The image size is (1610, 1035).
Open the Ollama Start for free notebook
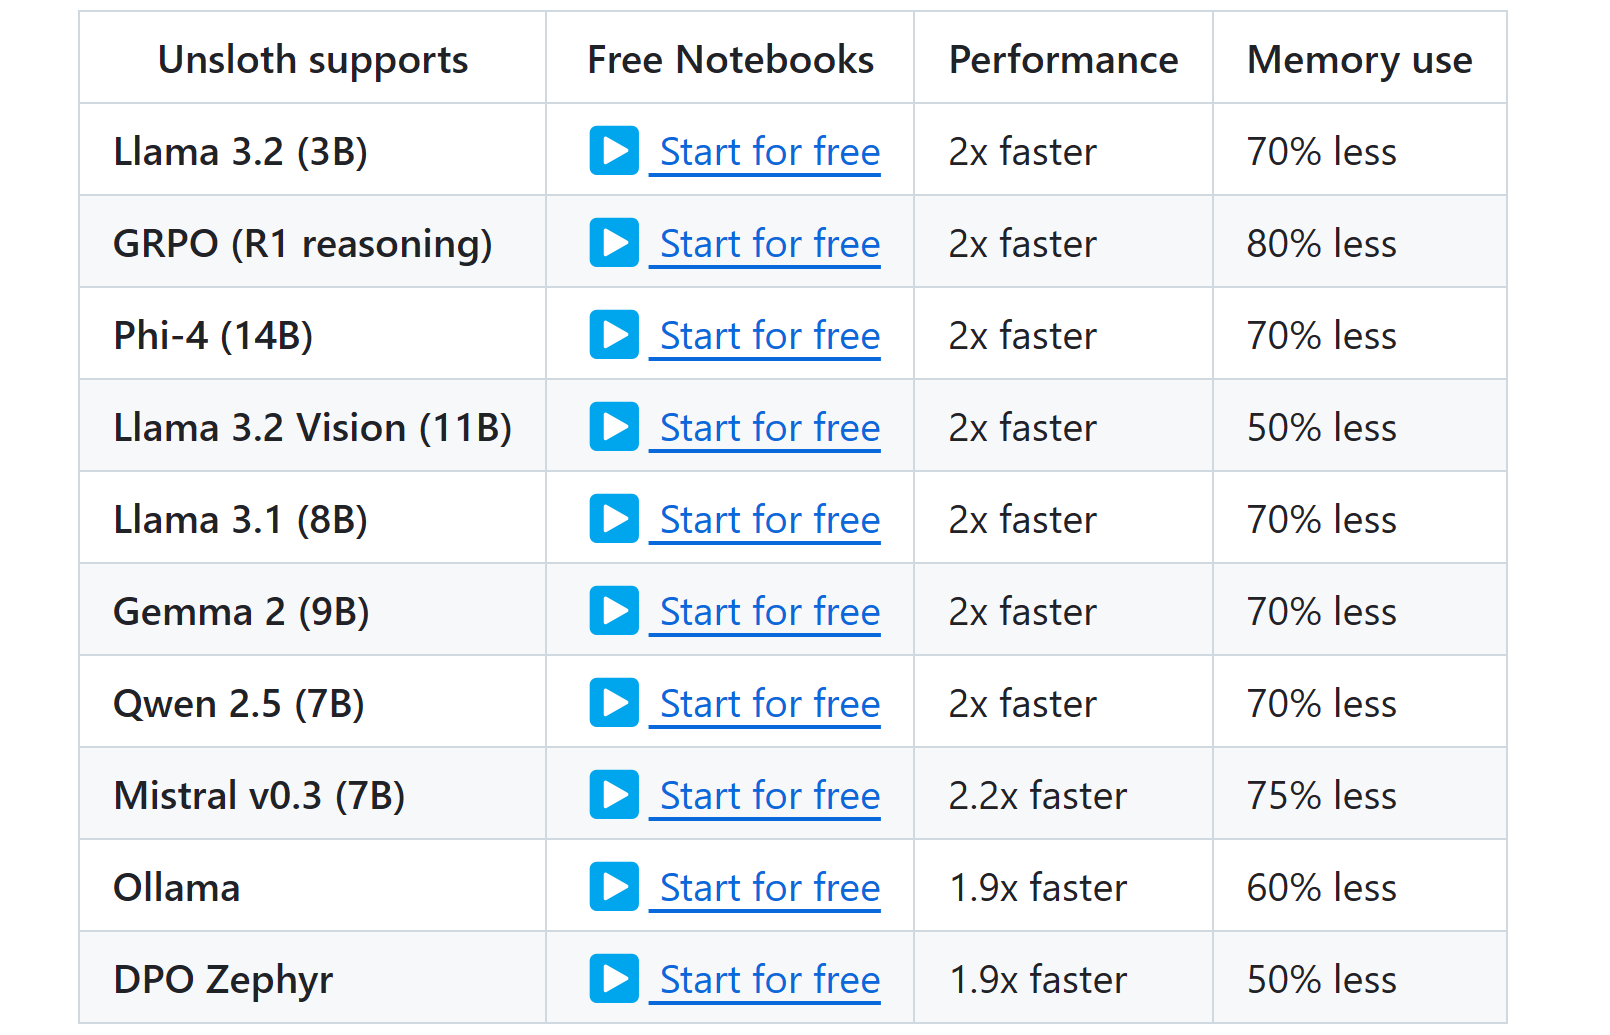(769, 888)
